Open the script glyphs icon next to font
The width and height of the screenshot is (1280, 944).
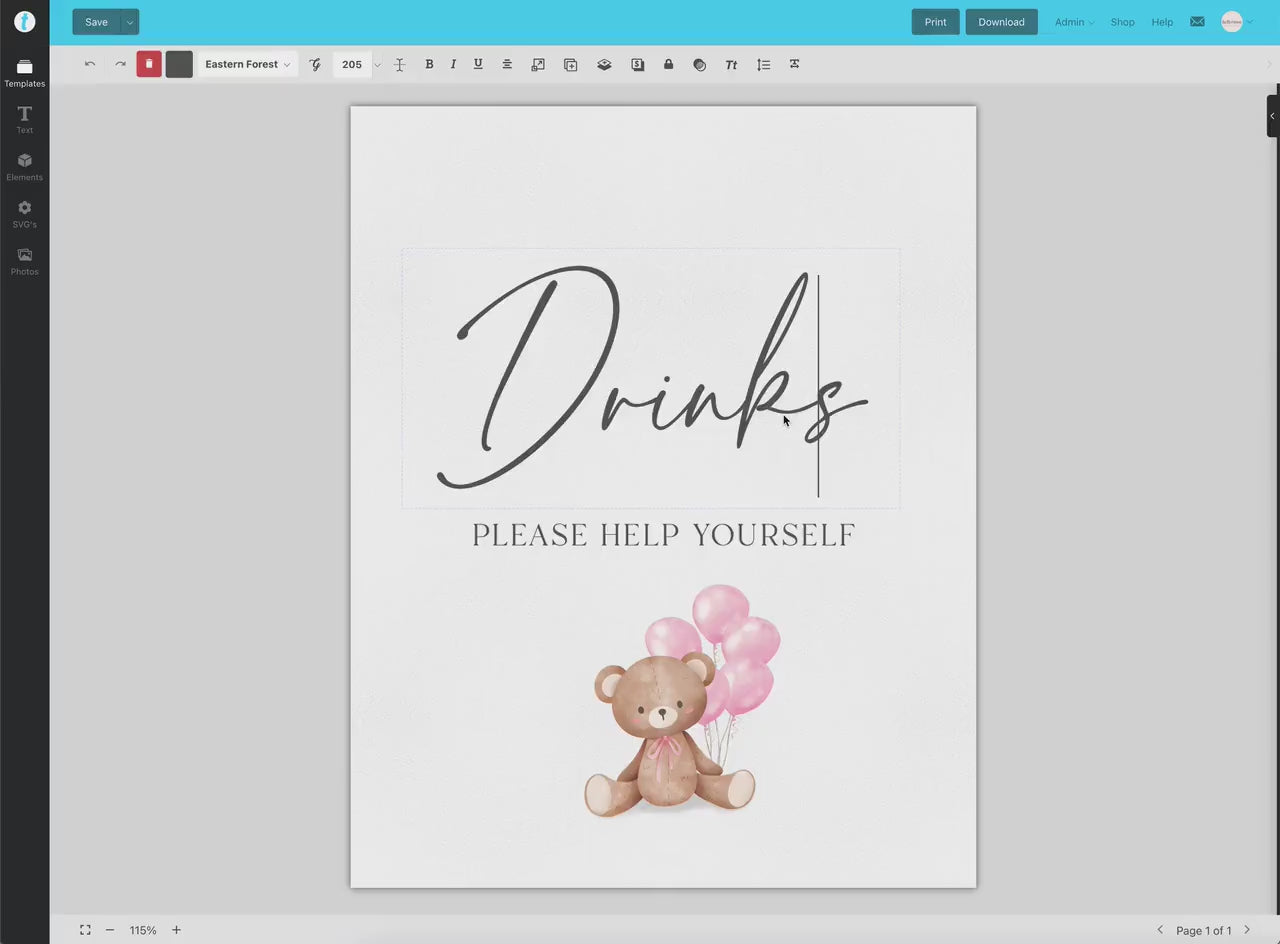point(315,64)
